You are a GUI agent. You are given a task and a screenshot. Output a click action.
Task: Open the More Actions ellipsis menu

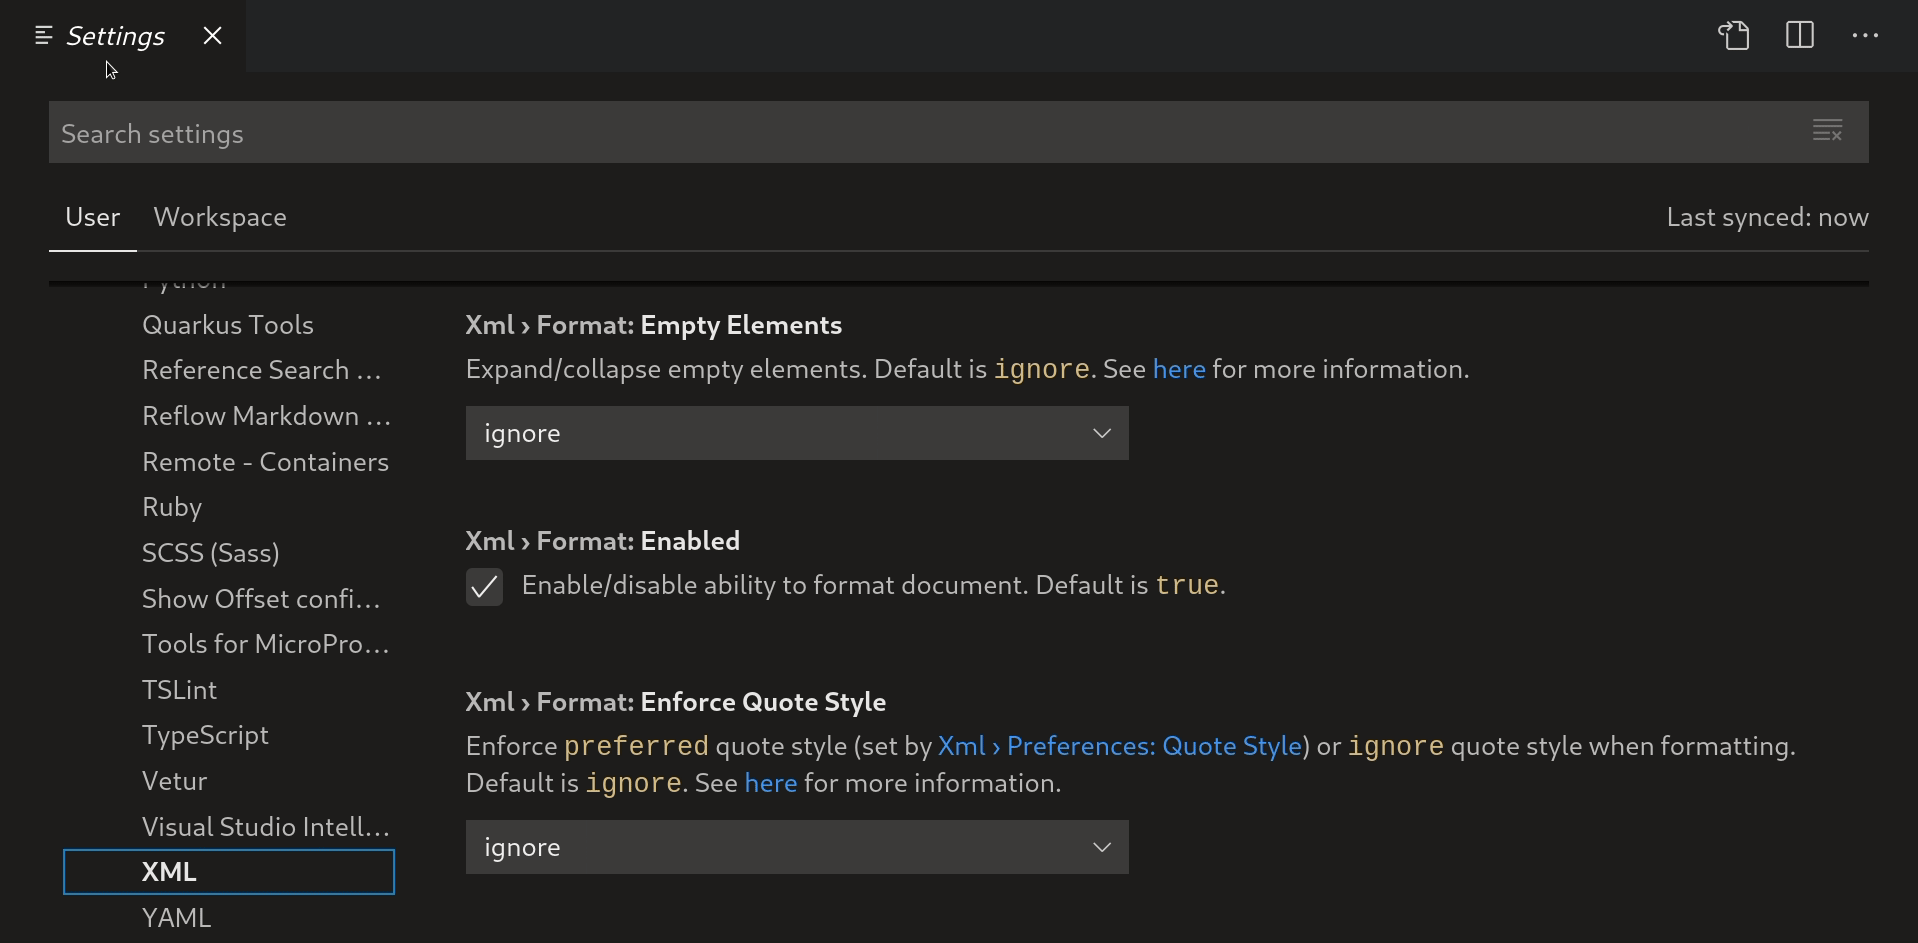[1868, 35]
